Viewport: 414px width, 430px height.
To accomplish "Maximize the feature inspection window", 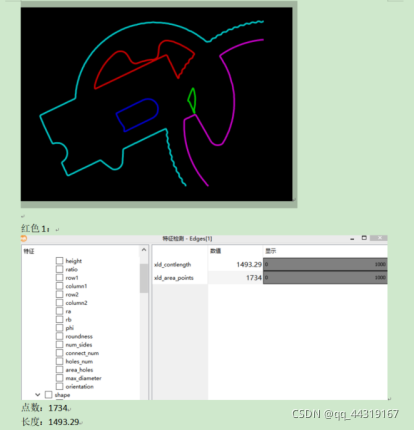I will pyautogui.click(x=364, y=238).
